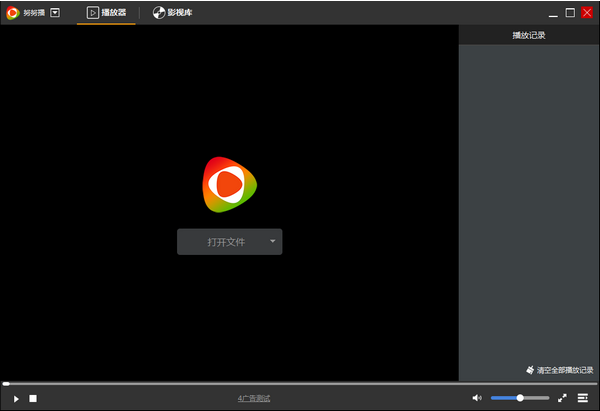Switch to the 影视库 tab
Viewport: 600px width, 411px height.
coord(173,13)
